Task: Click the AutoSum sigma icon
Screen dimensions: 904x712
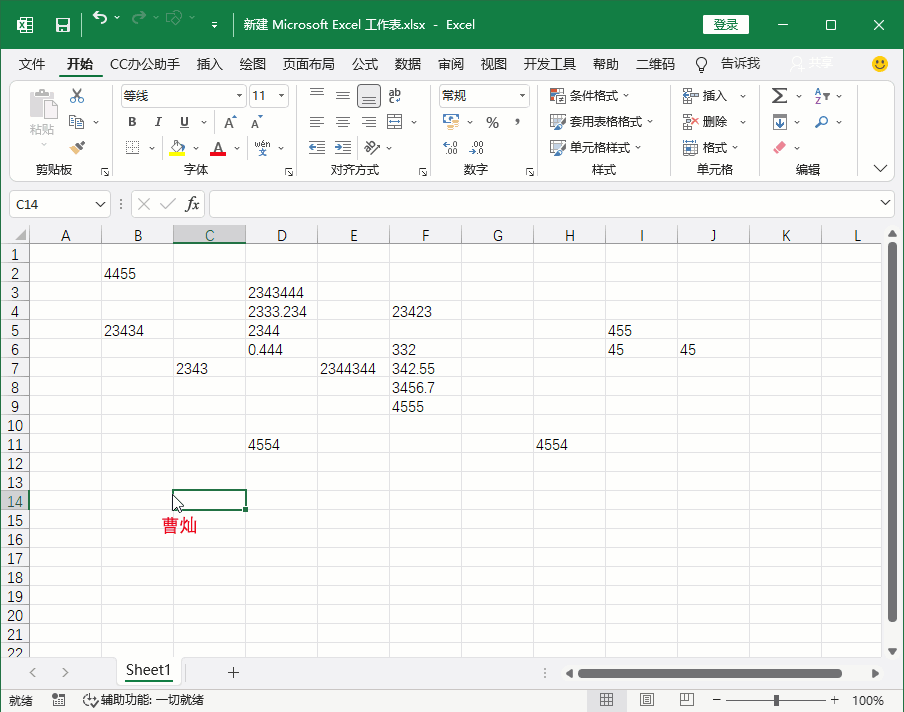Action: tap(779, 96)
